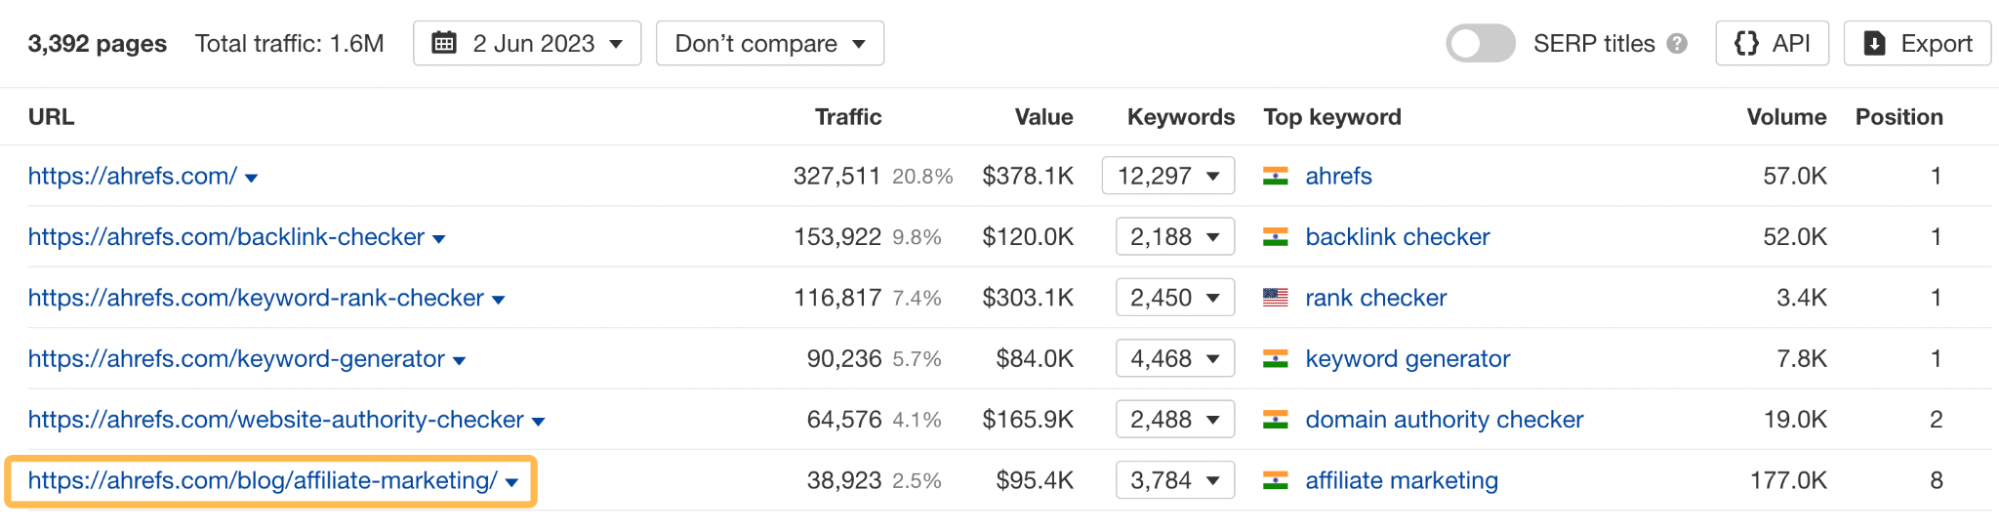Click the API button
This screenshot has height=522, width=1999.
pos(1771,44)
